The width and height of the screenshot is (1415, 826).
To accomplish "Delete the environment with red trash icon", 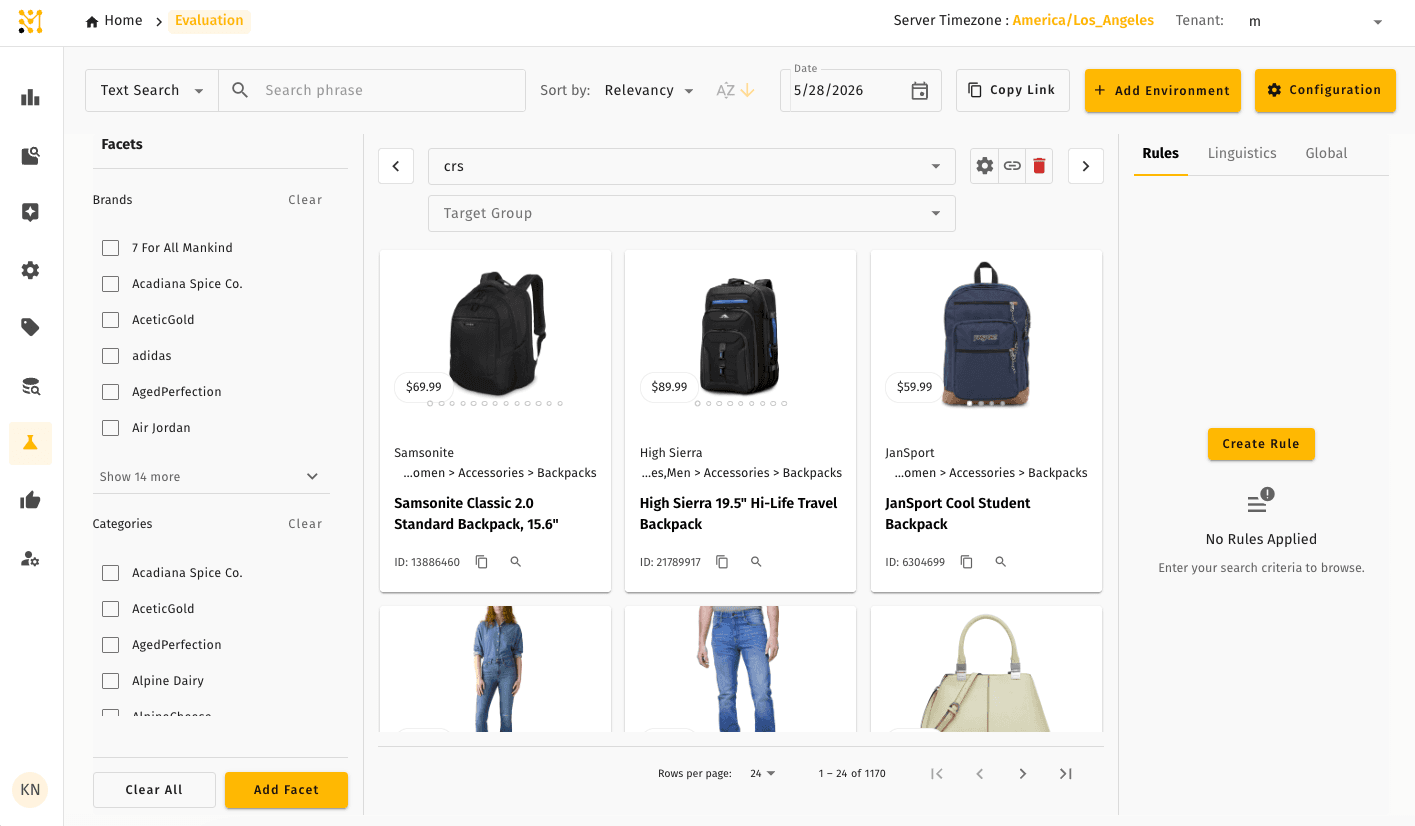I will pos(1039,166).
